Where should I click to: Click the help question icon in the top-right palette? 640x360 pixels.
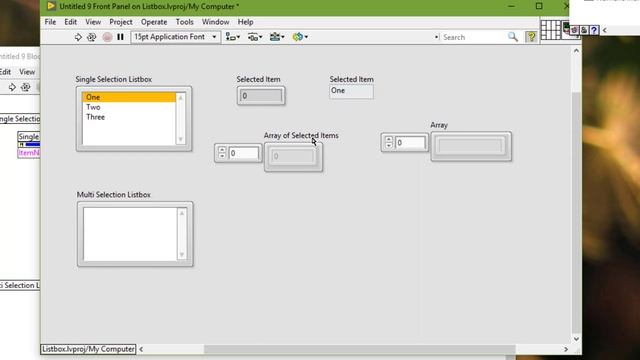594,30
